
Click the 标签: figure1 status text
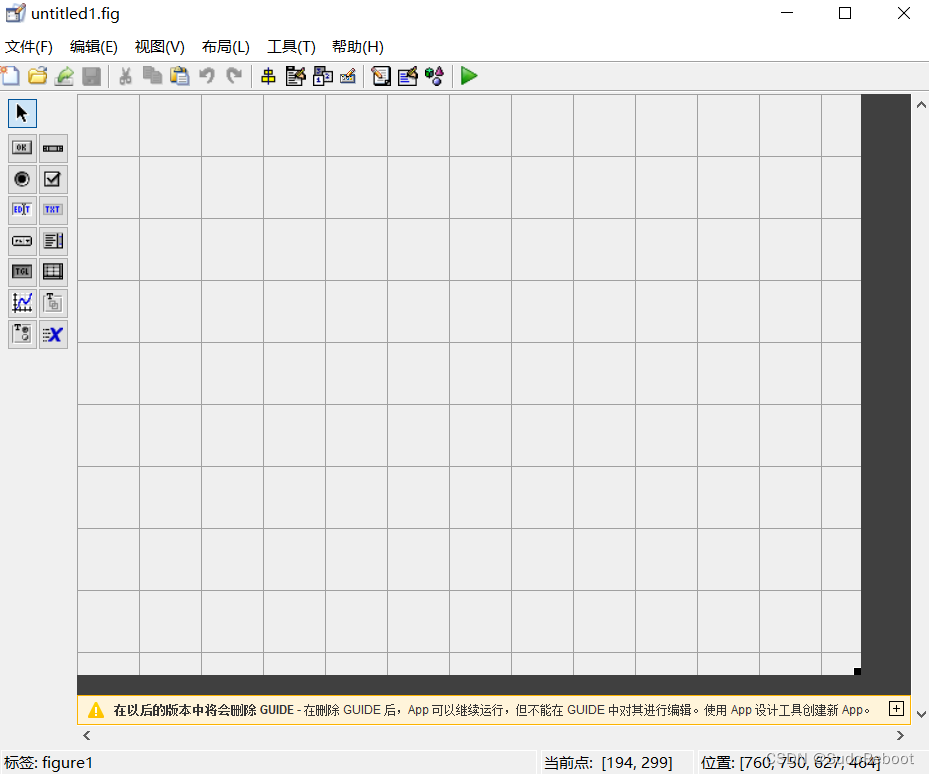tap(49, 763)
